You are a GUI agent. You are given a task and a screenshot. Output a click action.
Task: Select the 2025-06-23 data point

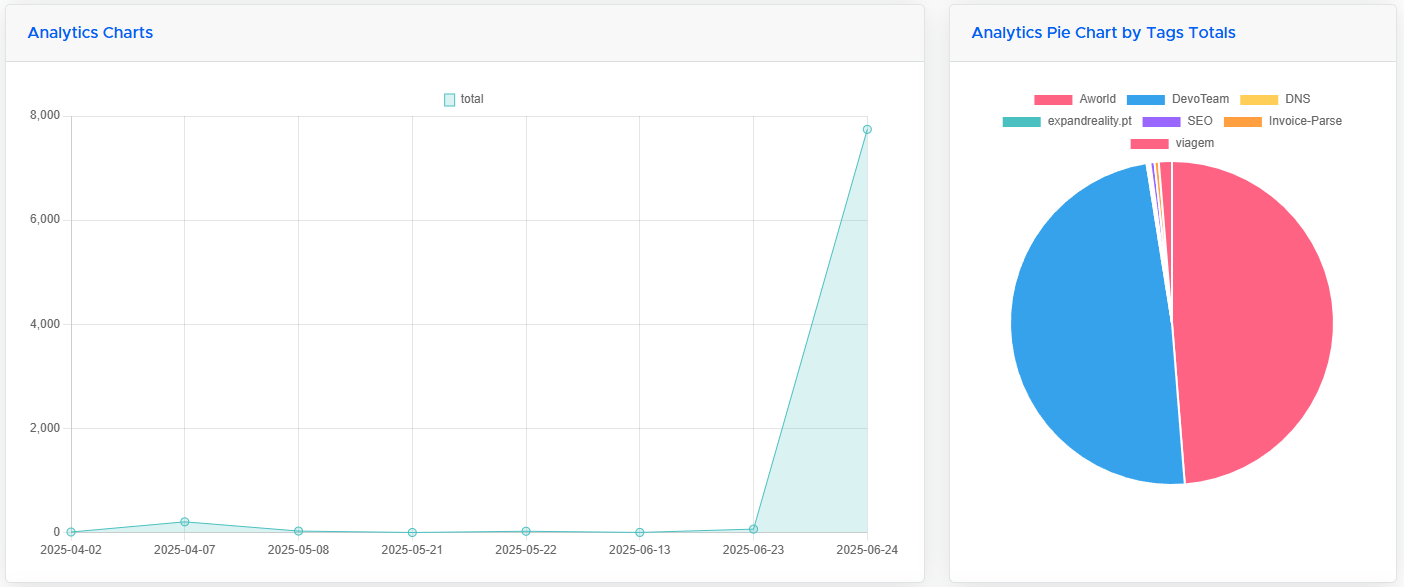[754, 529]
